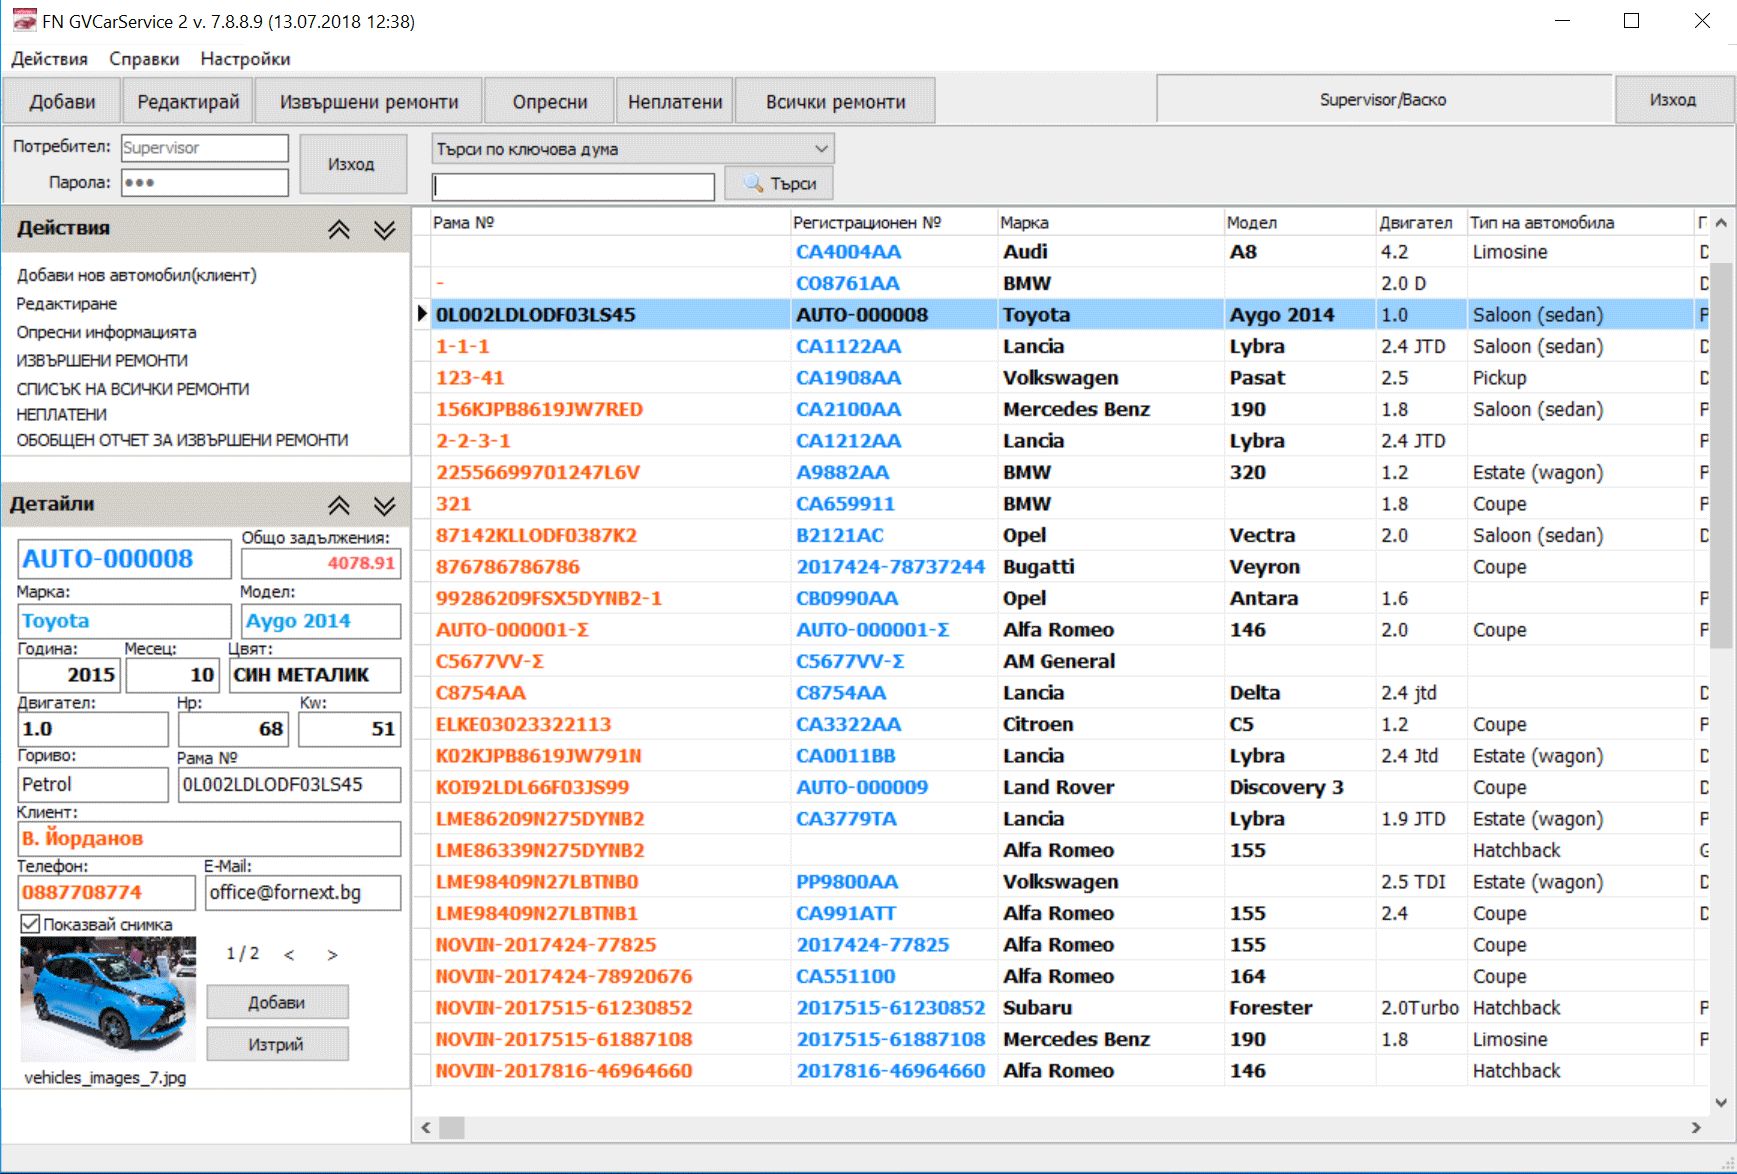Expand the Детайли panel with the down chevron
This screenshot has width=1737, height=1174.
pos(384,505)
